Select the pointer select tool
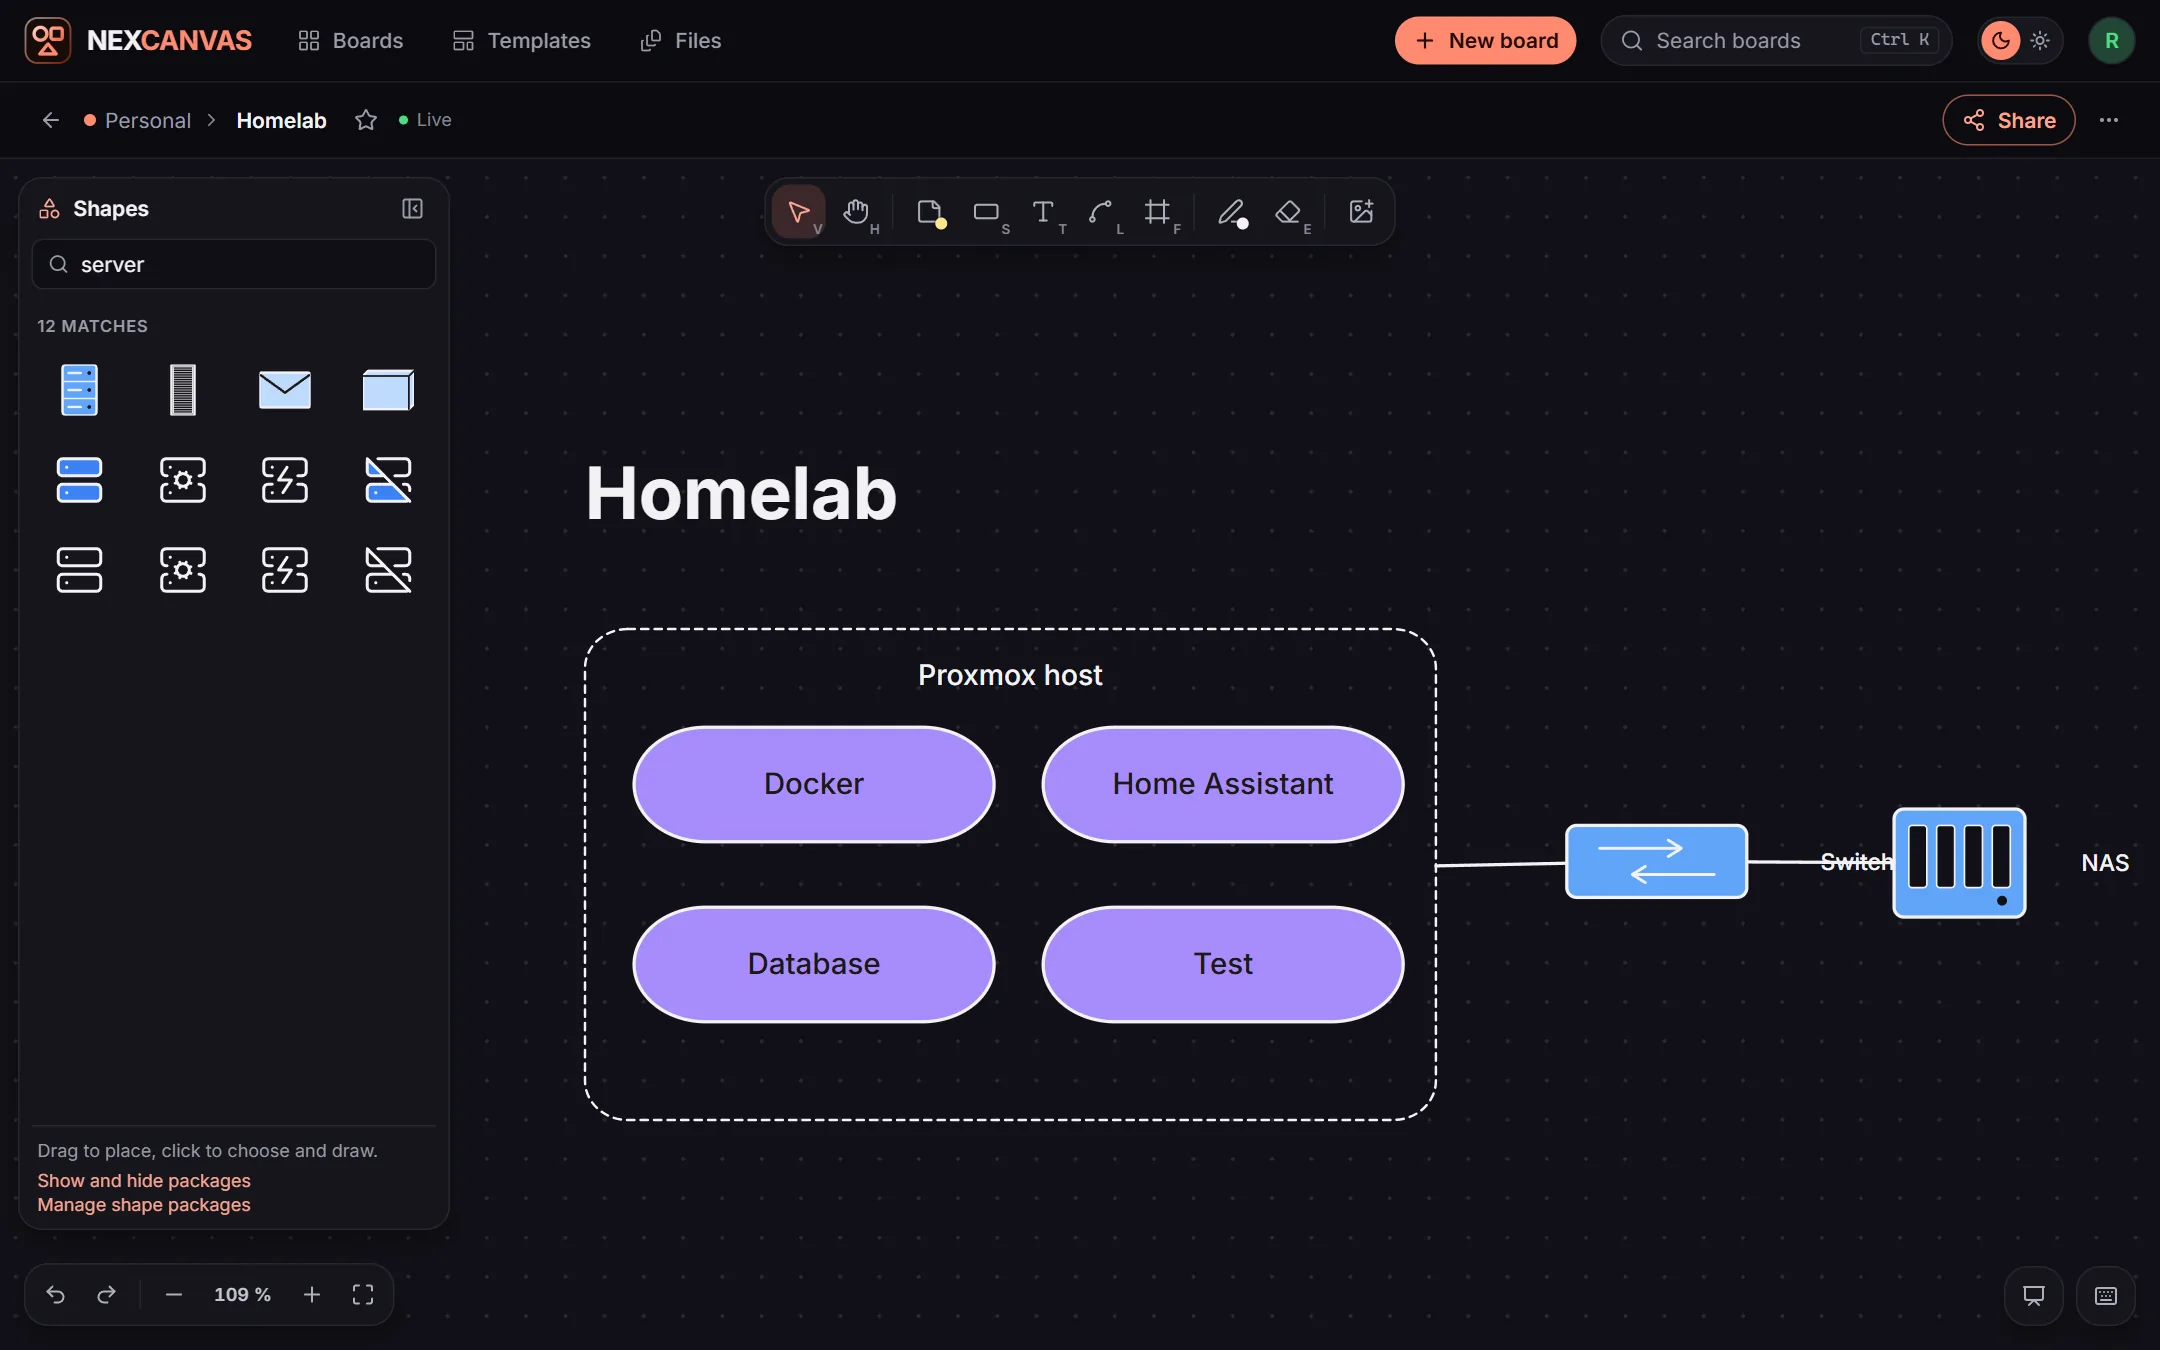Image resolution: width=2160 pixels, height=1350 pixels. (799, 212)
